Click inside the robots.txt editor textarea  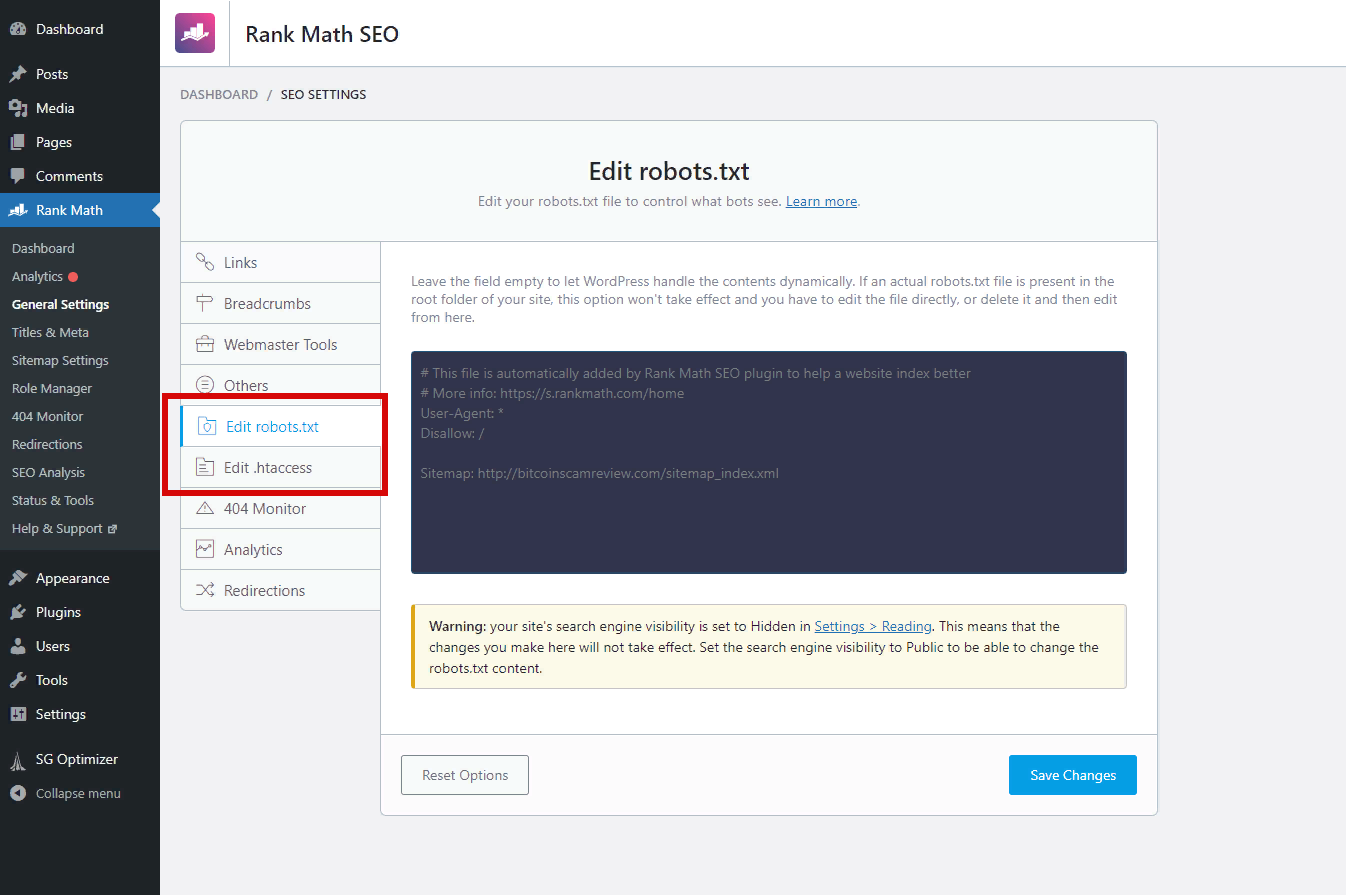[x=769, y=462]
